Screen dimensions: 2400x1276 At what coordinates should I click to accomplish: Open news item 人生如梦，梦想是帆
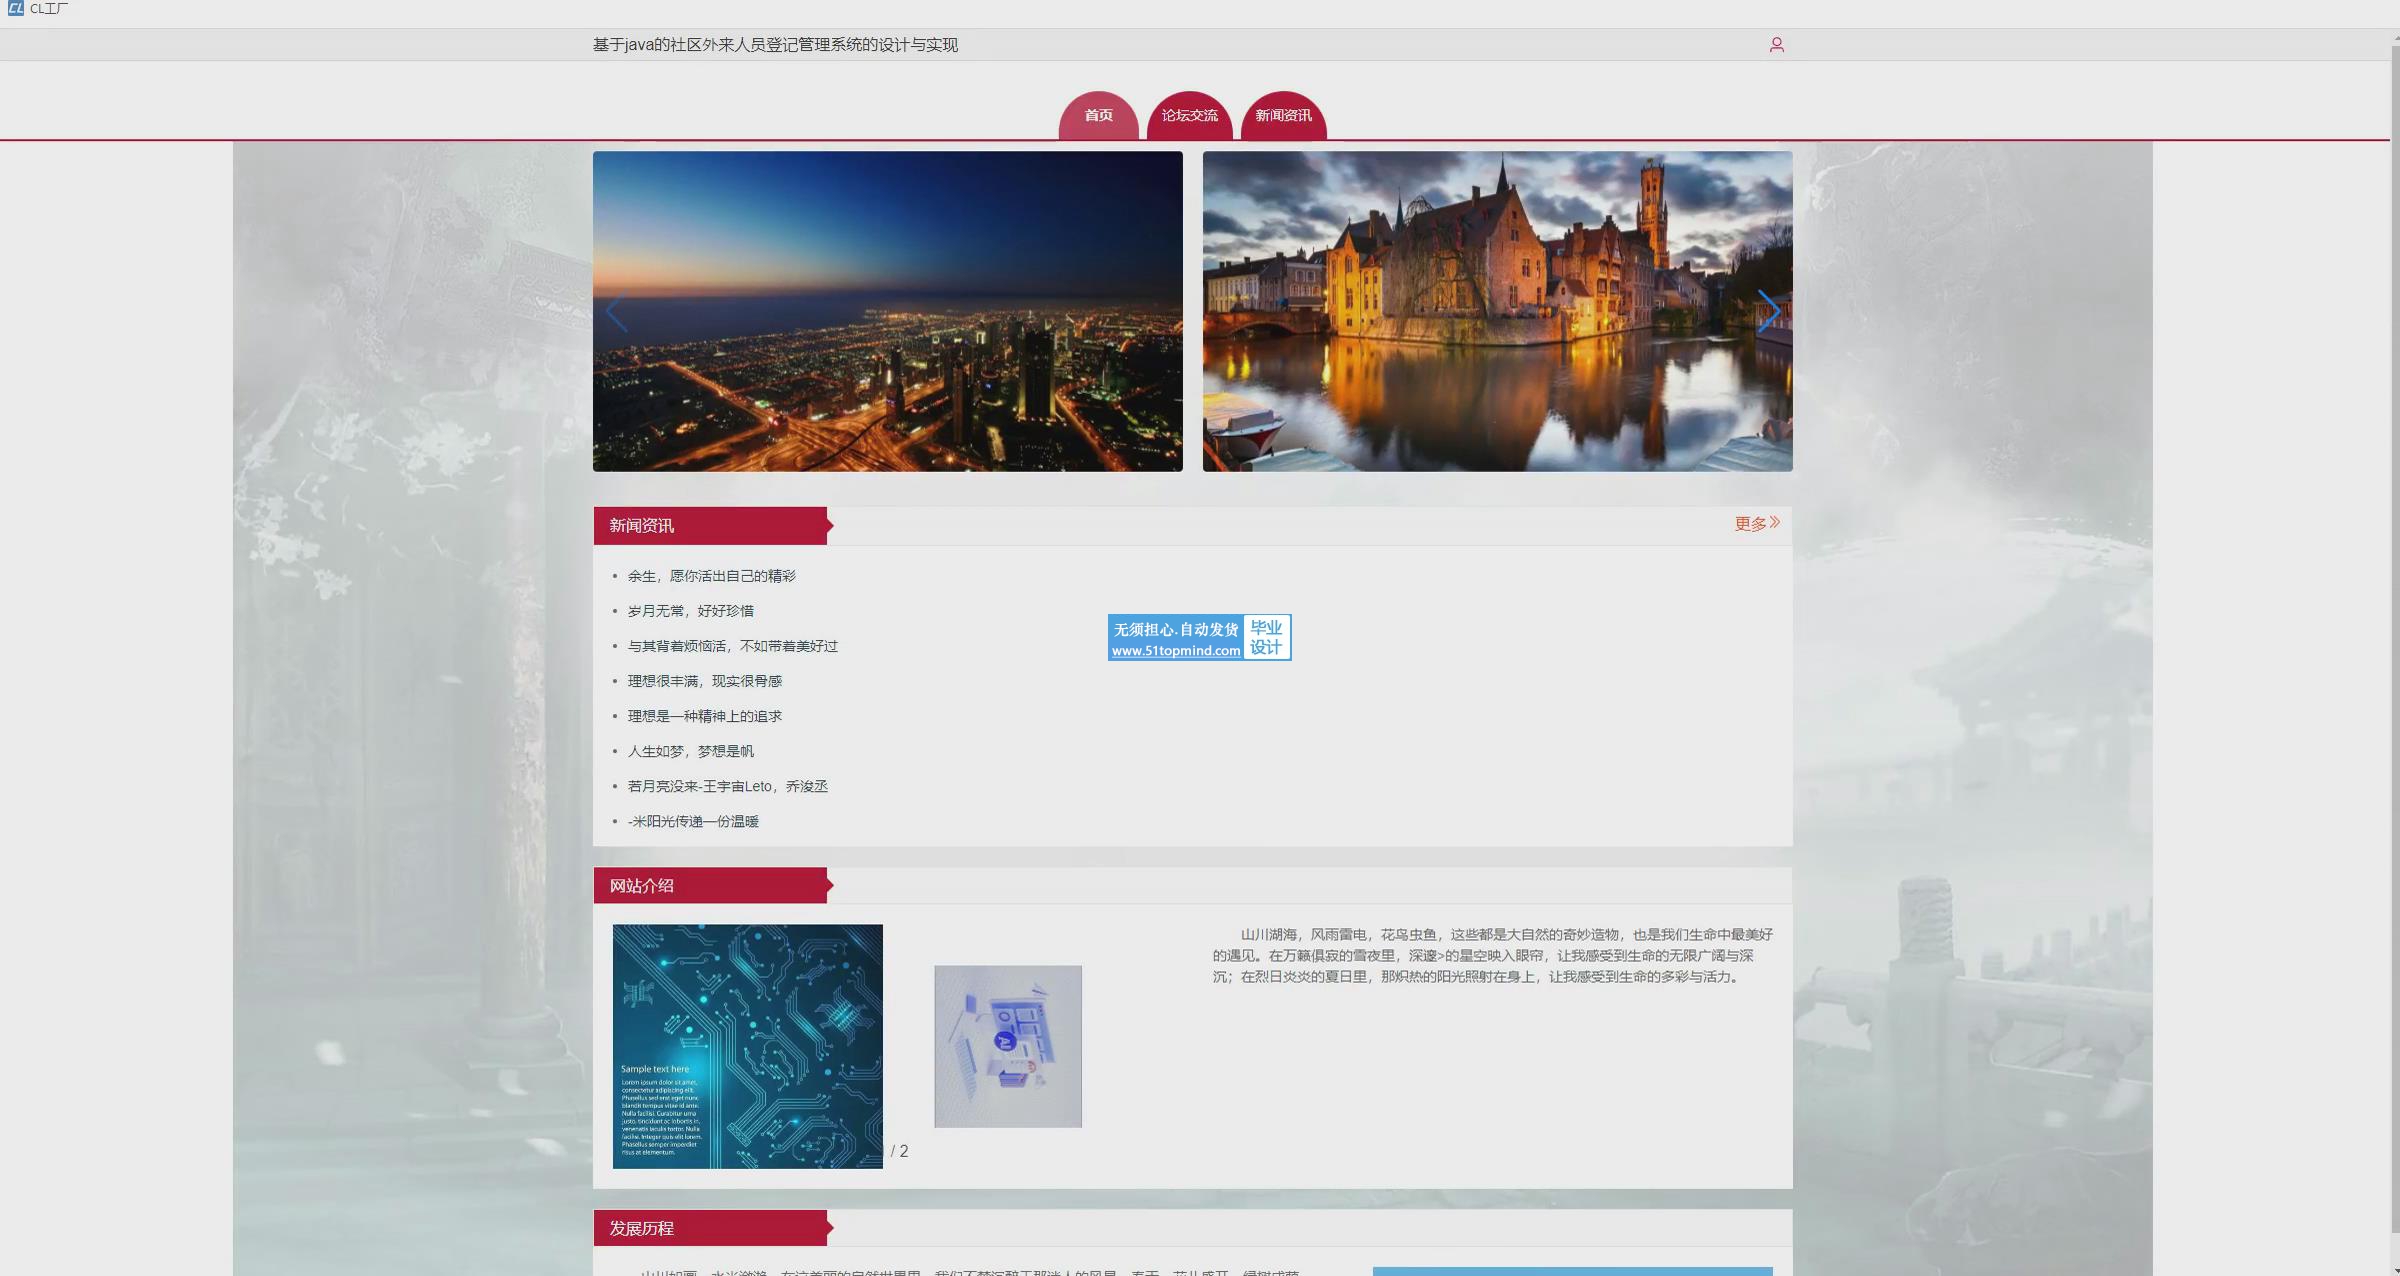coord(690,751)
